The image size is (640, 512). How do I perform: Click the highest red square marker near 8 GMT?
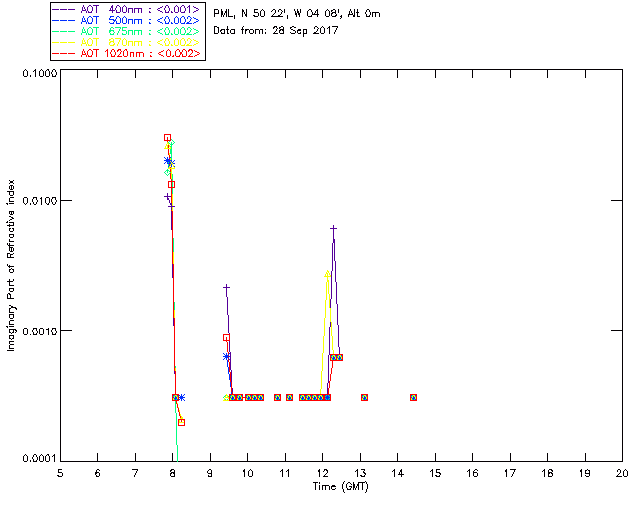(x=167, y=138)
